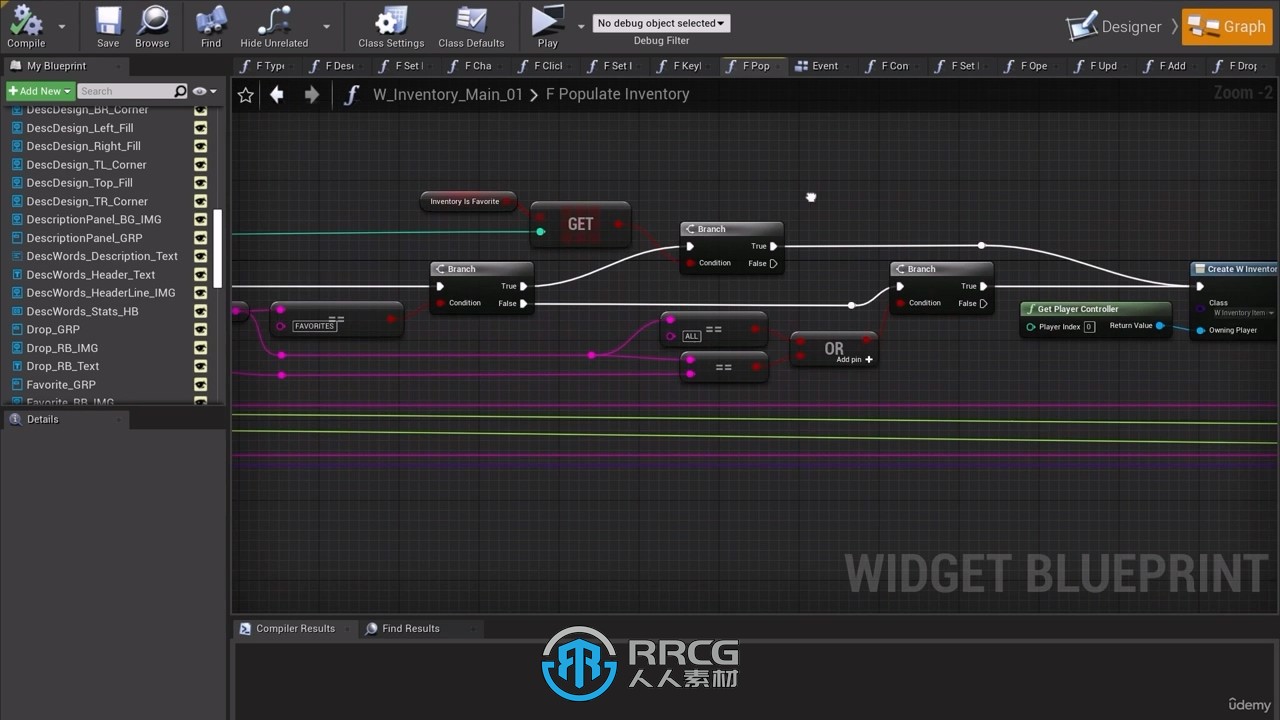This screenshot has height=720, width=1280.
Task: Click the Get Player Controller function icon
Action: (1031, 309)
